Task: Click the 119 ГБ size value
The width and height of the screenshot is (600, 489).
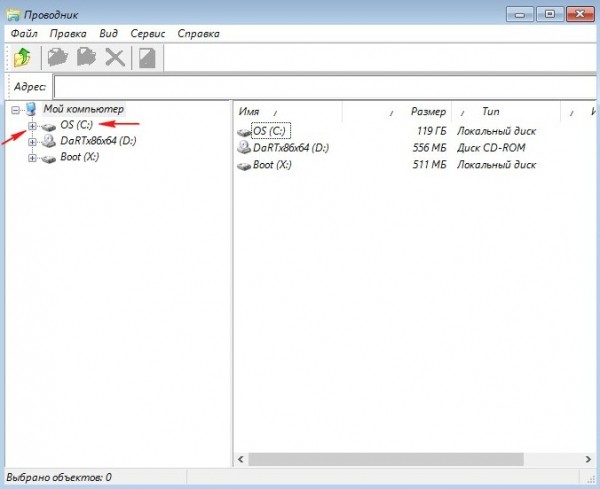Action: coord(431,131)
